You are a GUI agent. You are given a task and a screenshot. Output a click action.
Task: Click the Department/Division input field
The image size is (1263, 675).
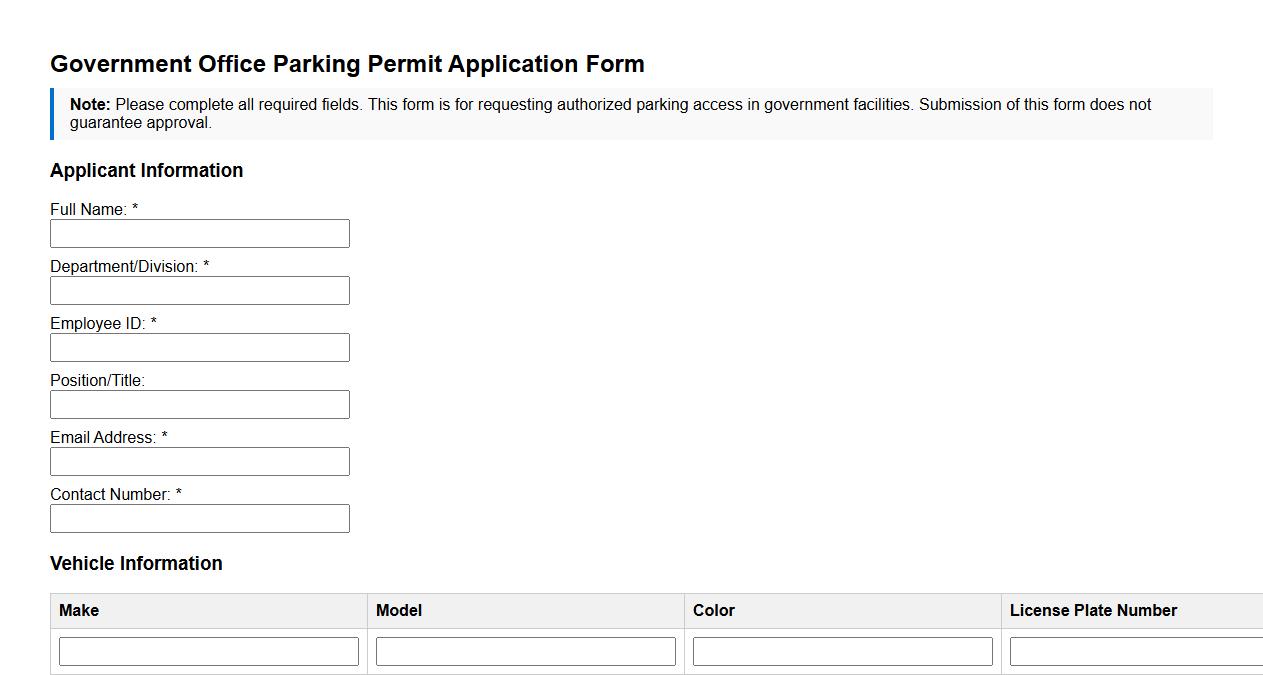200,290
